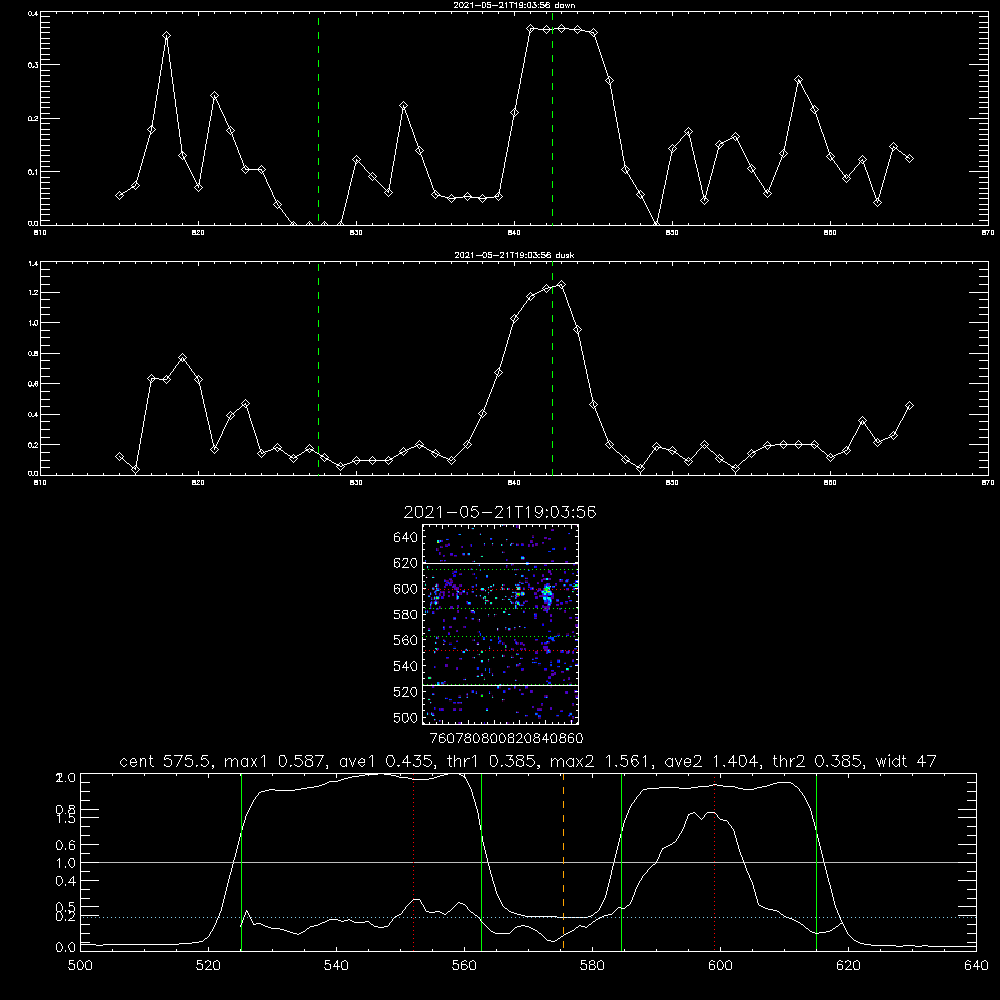Click the red dotted line near 552 in bottom plot
This screenshot has height=1000, width=1000.
point(414,862)
